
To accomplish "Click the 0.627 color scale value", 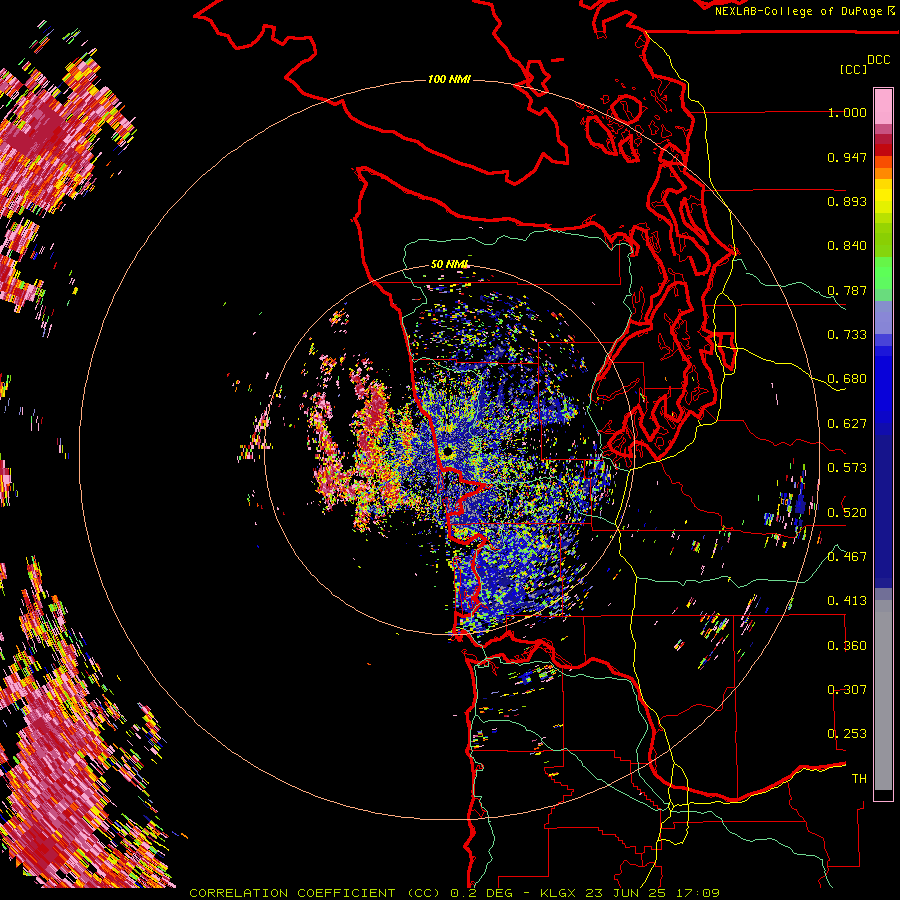I will [847, 424].
